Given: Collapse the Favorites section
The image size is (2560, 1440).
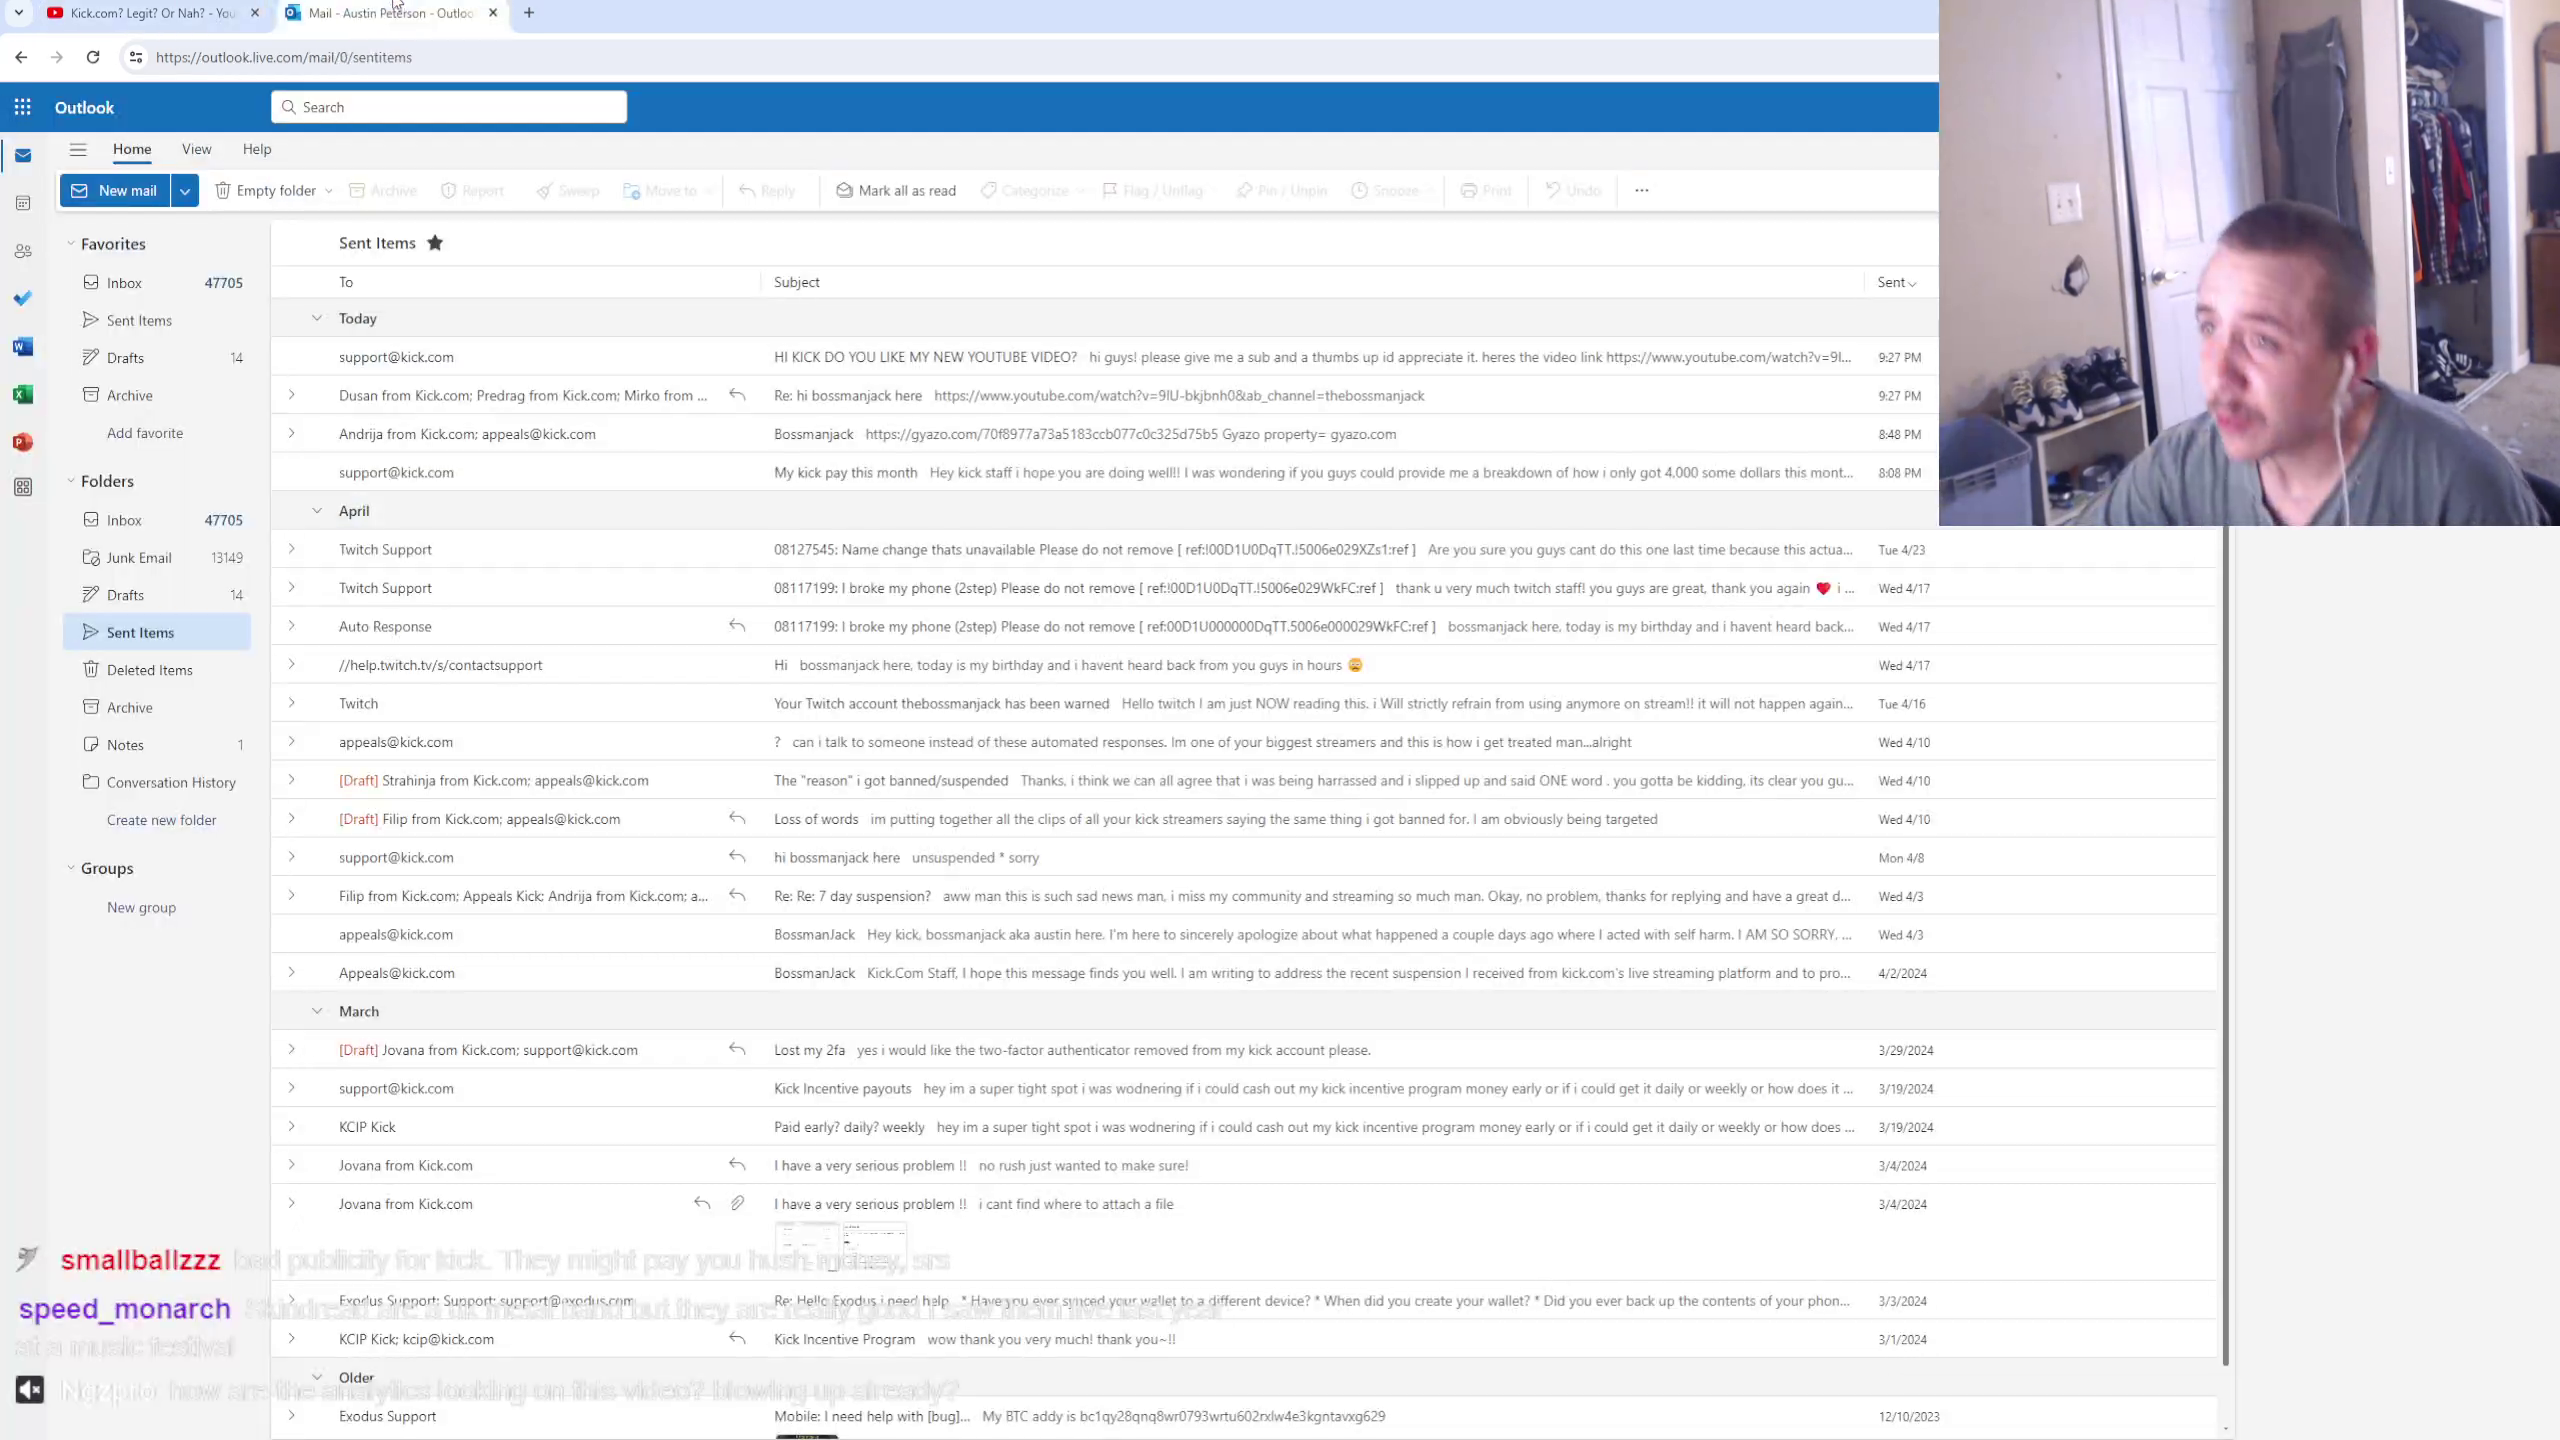Looking at the screenshot, I should [x=71, y=244].
